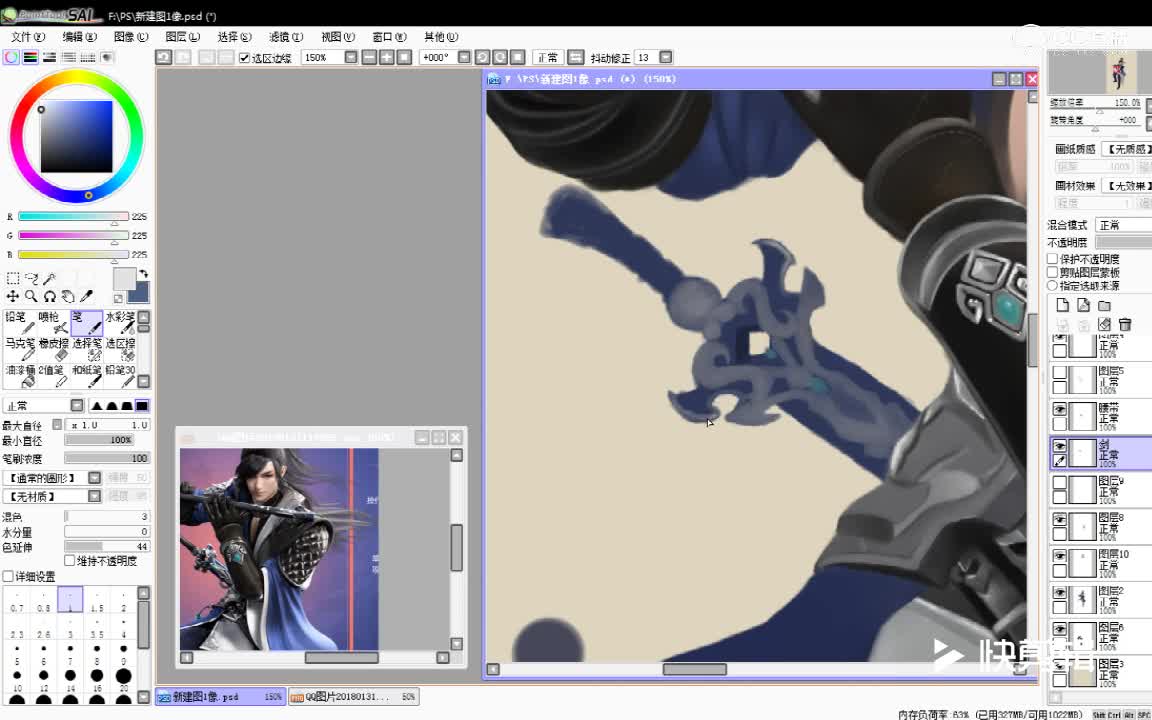Viewport: 1152px width, 720px height.
Task: Expand the 【通常的圆形】 brush shape dropdown
Action: (x=94, y=478)
